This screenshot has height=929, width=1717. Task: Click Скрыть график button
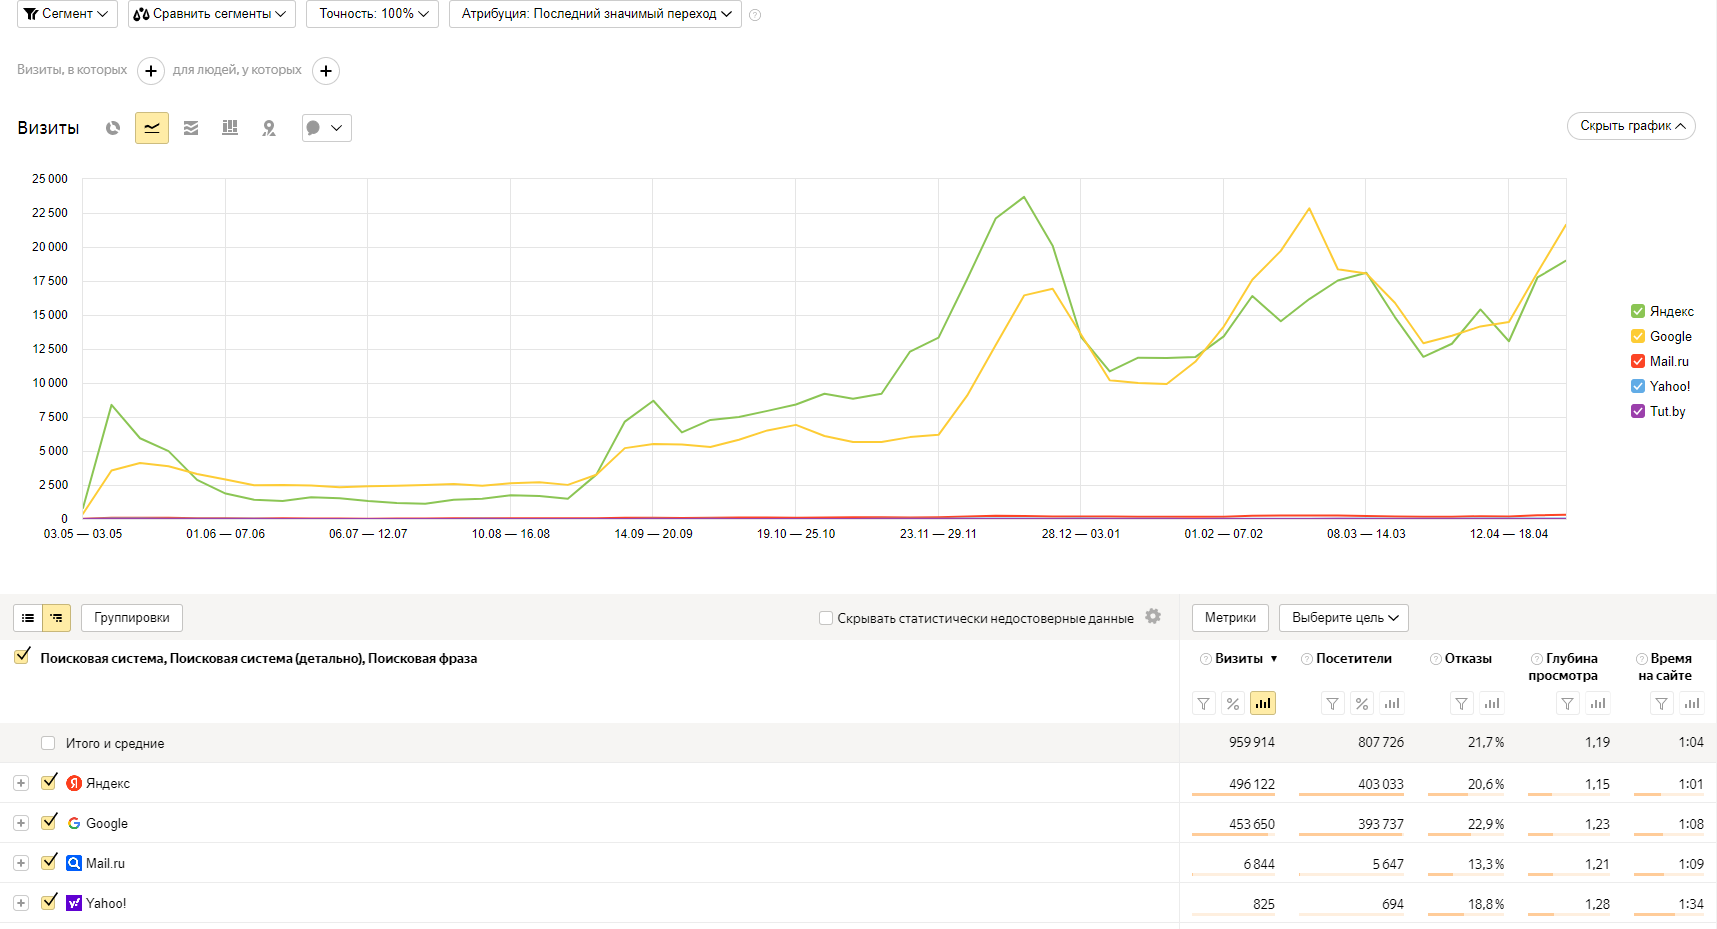1630,126
